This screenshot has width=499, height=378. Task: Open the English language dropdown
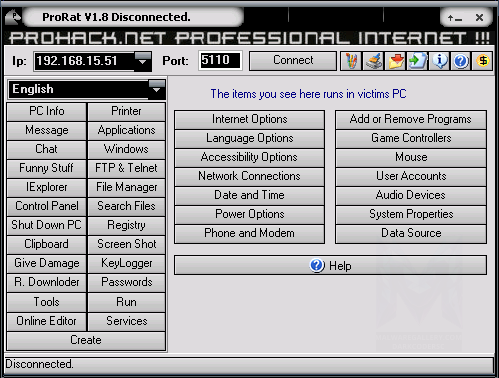157,89
